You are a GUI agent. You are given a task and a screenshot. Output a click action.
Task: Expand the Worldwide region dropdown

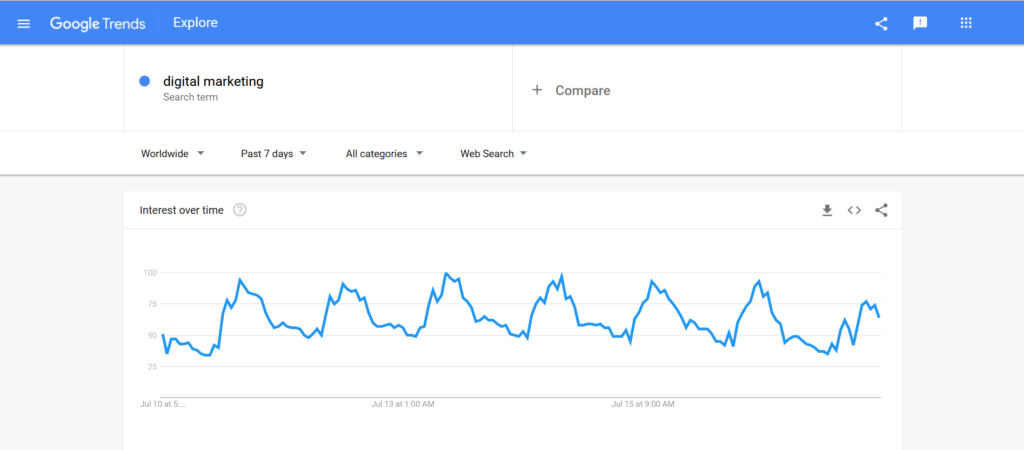[x=172, y=153]
